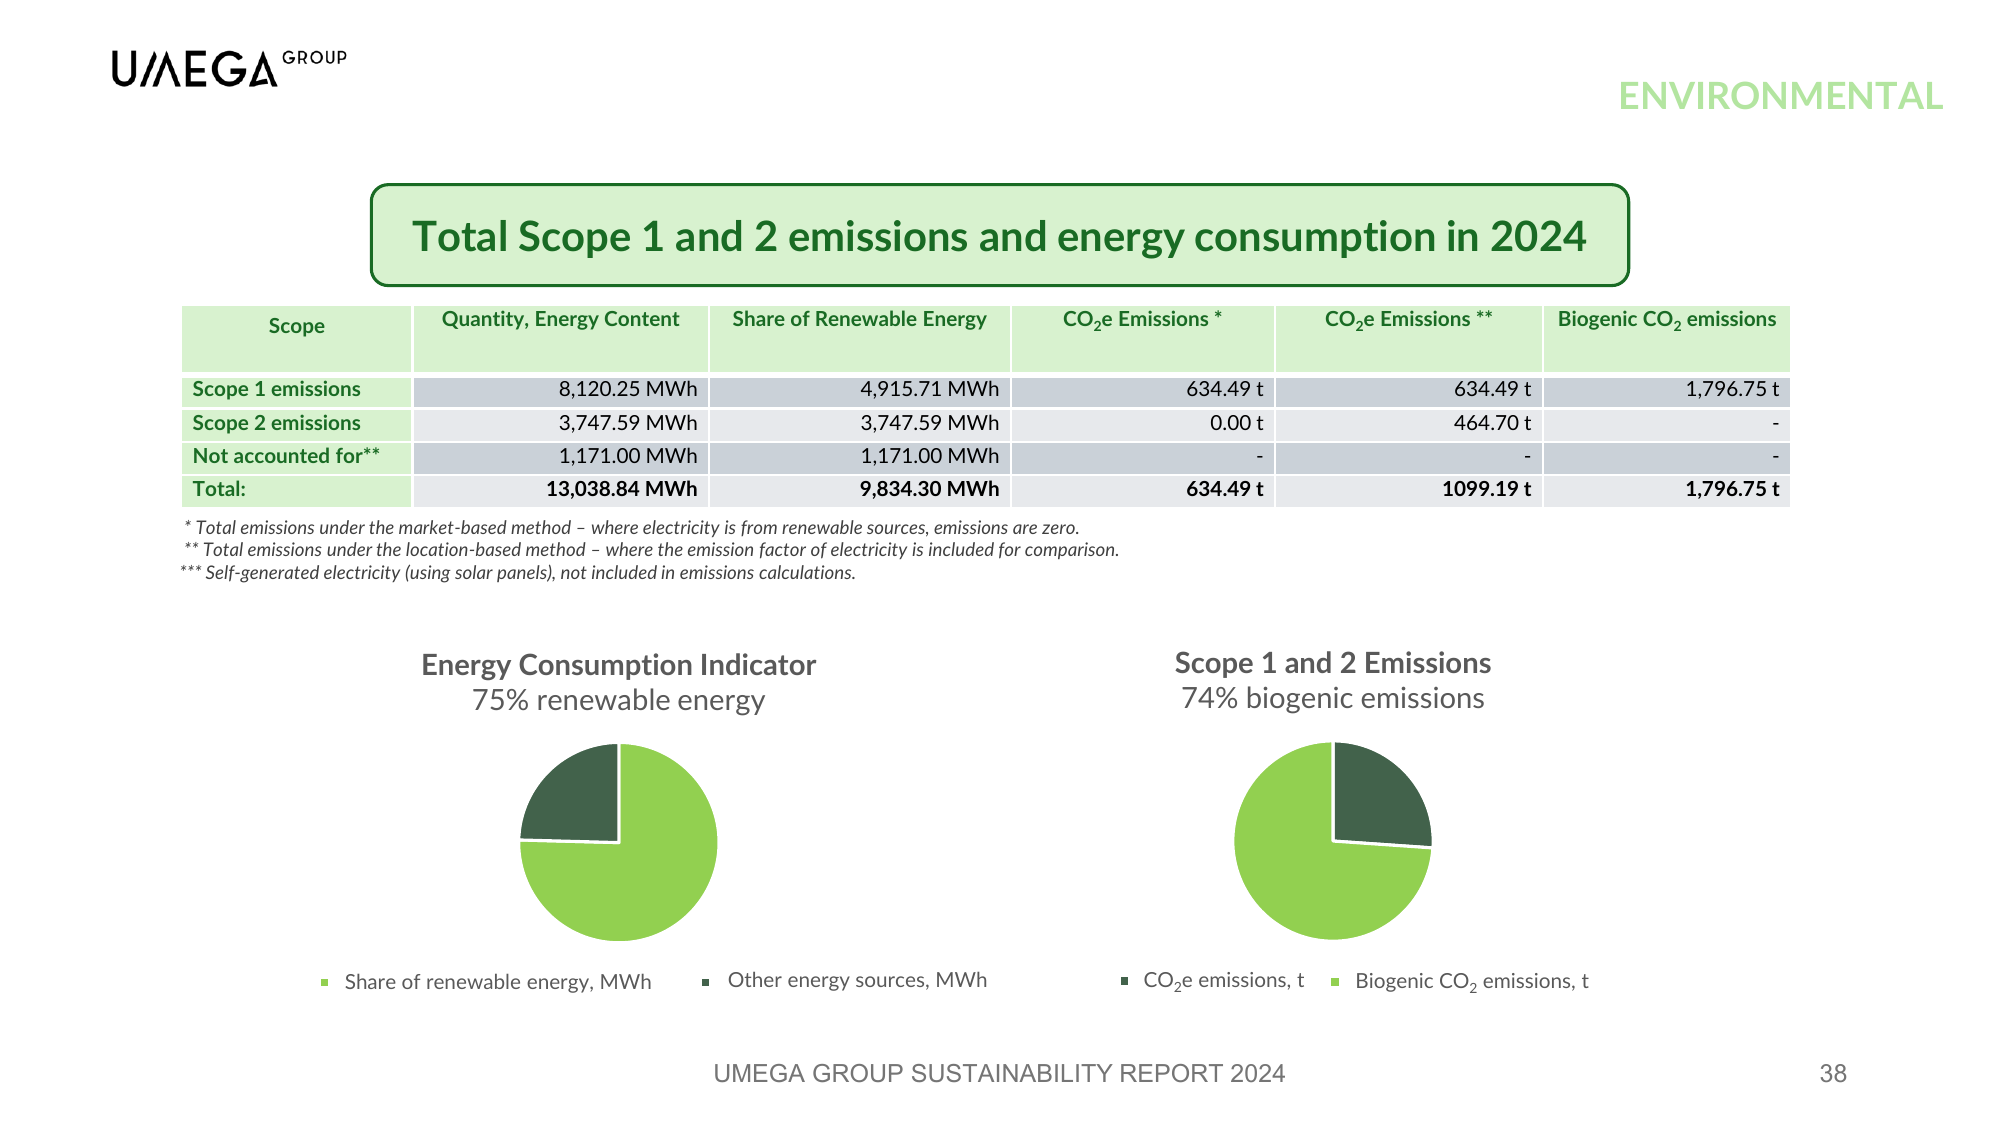Viewport: 2000px width, 1125px height.
Task: Click the 'Share of renewable energy, MWh' legend swatch
Action: (x=325, y=983)
